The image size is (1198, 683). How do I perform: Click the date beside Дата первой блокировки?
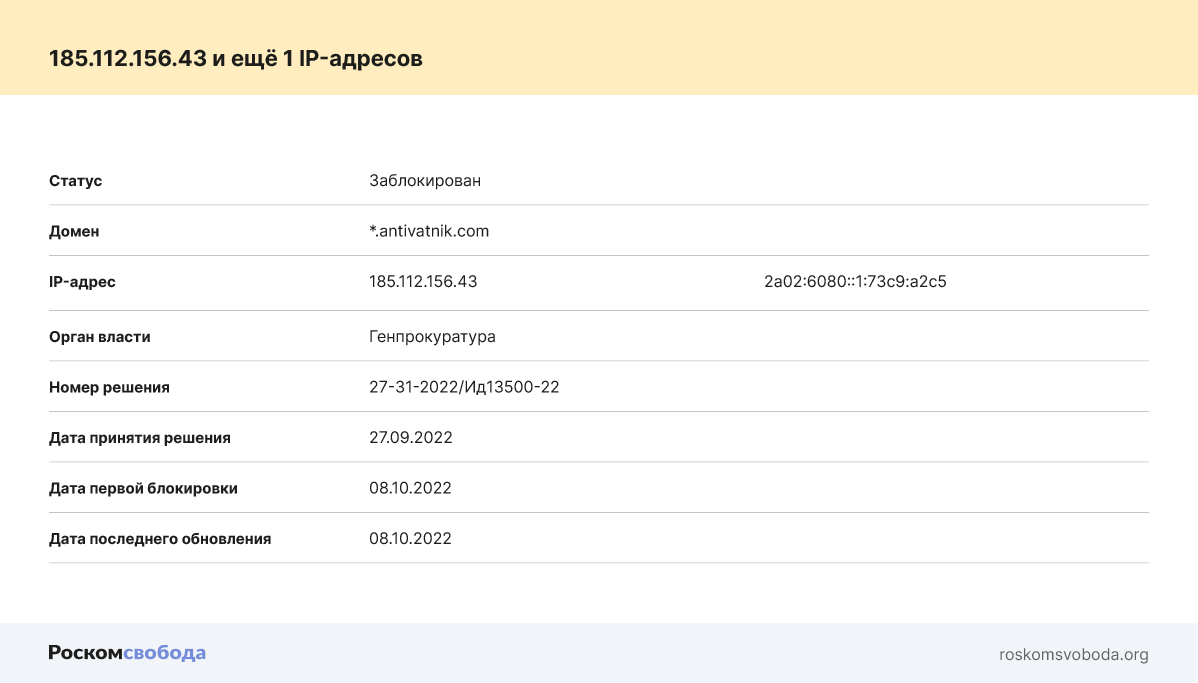pos(410,488)
